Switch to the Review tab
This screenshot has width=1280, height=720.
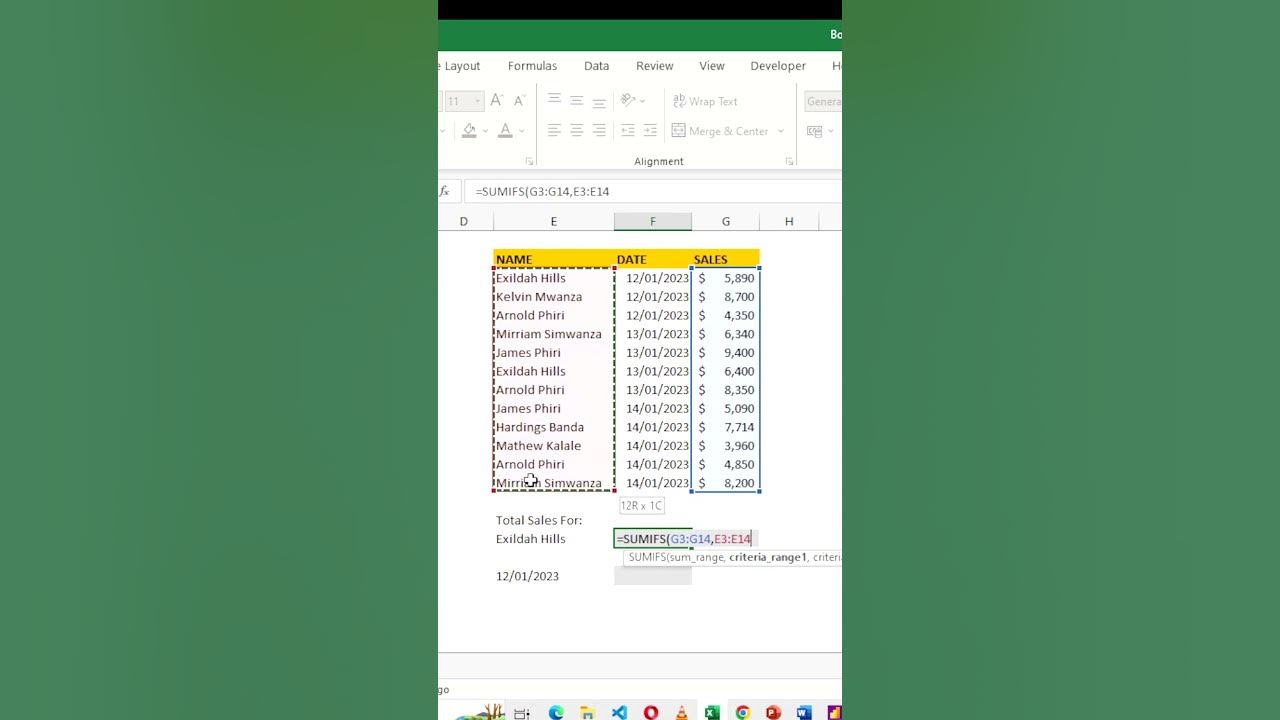(x=655, y=66)
